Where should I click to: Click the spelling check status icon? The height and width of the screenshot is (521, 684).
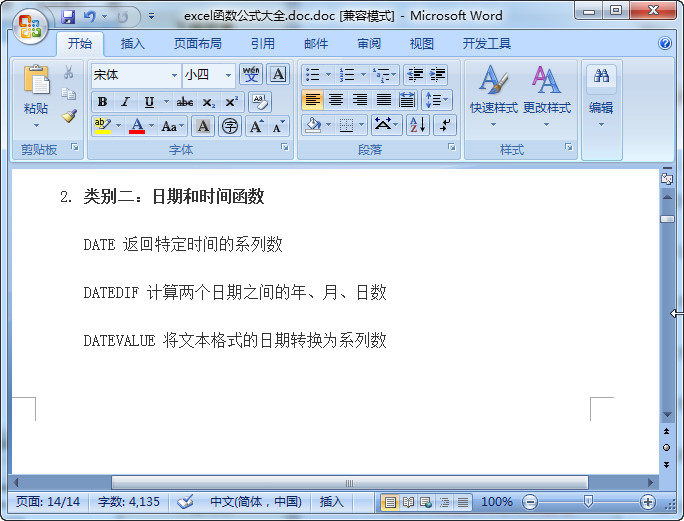[x=185, y=502]
